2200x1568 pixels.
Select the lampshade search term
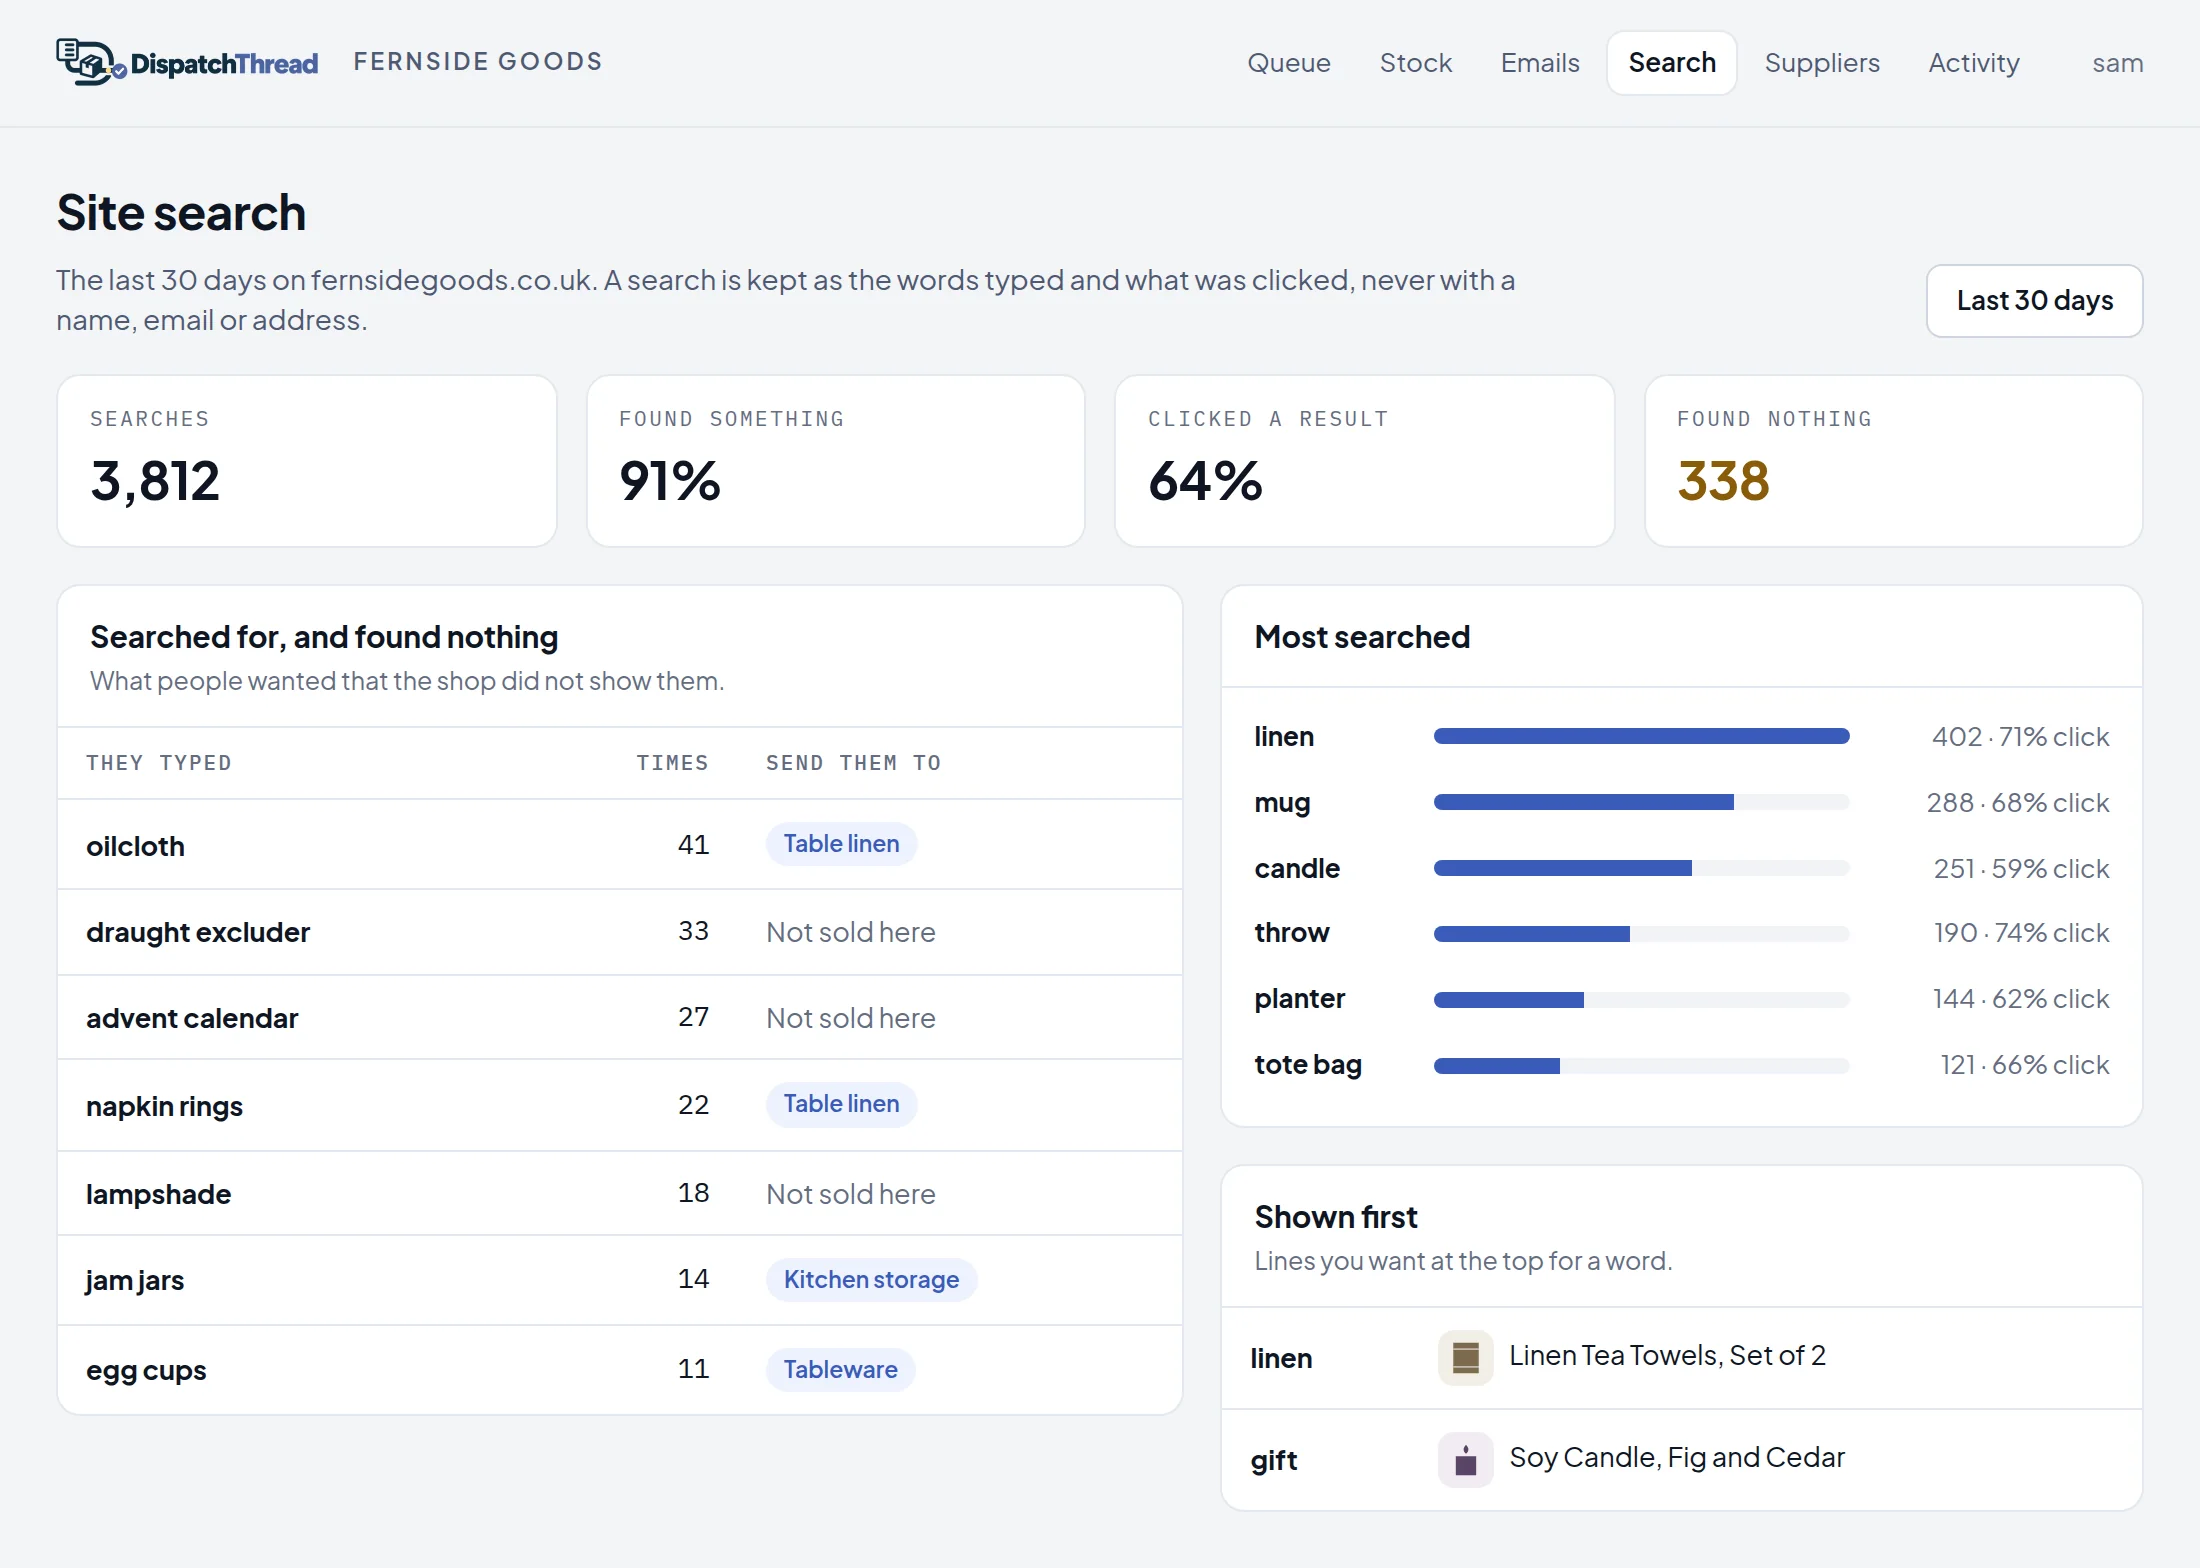click(x=158, y=1194)
